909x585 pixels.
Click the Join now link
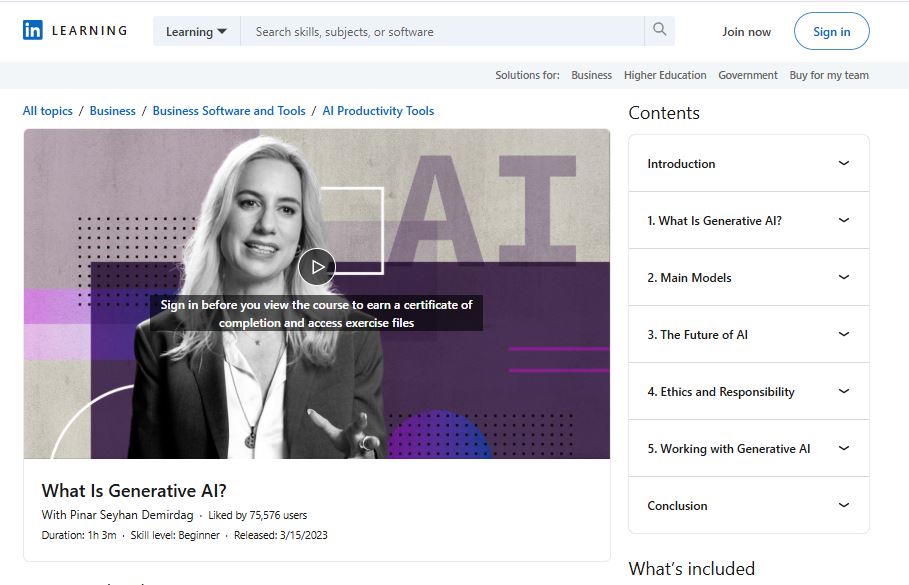(x=746, y=32)
